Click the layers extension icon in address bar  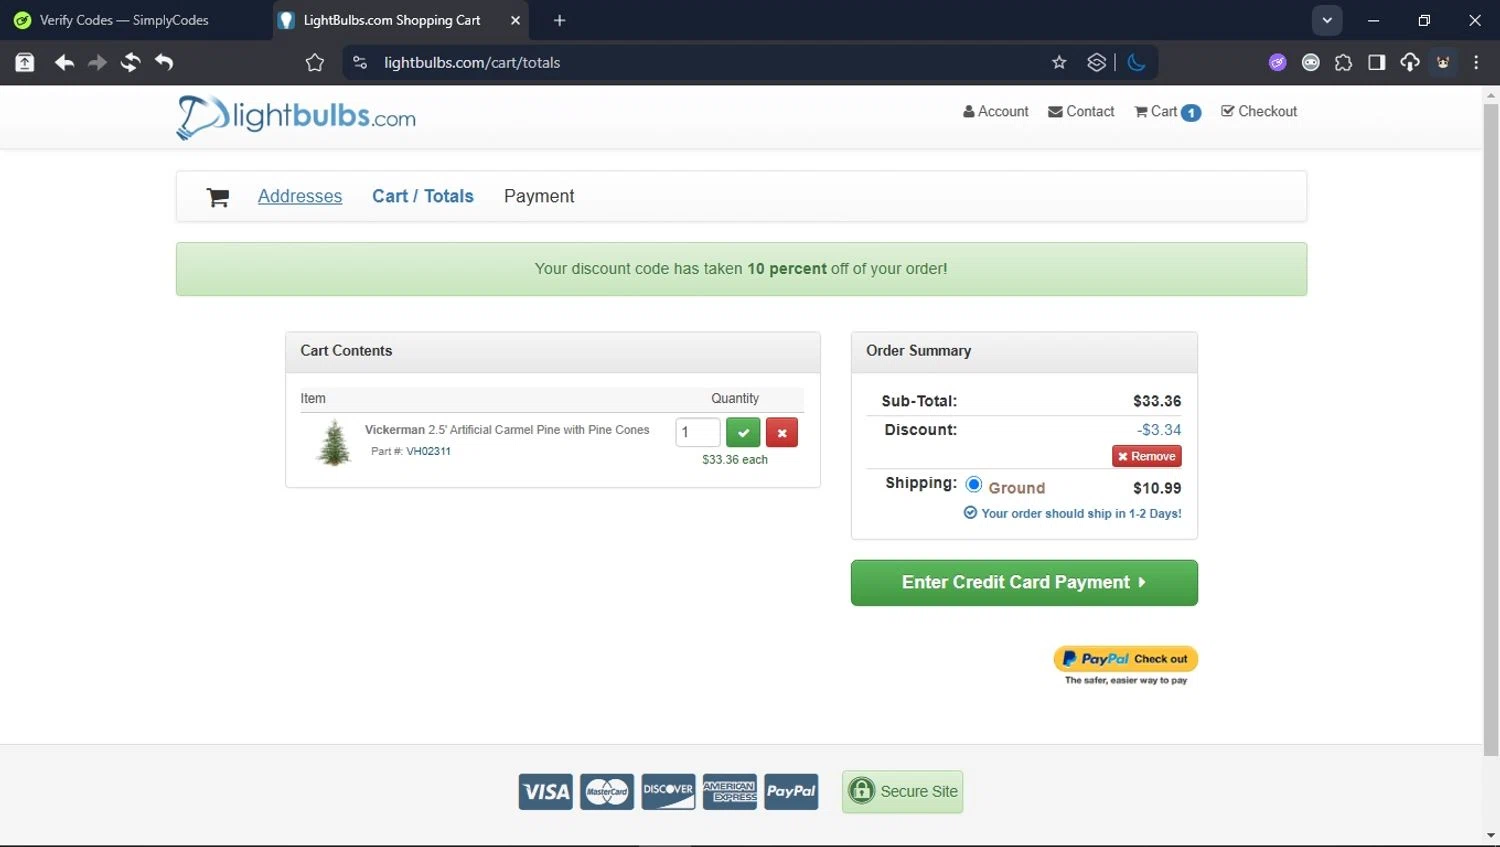click(1097, 62)
